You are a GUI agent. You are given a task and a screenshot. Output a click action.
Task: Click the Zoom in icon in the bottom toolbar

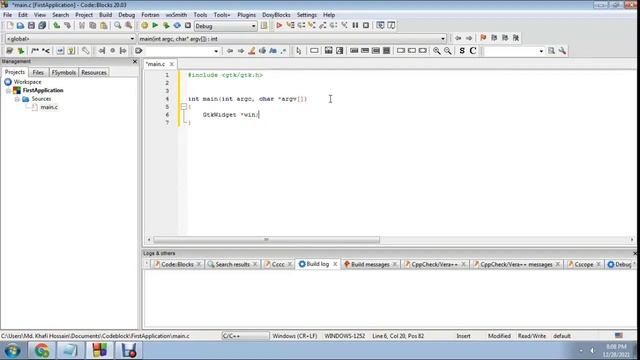tap(437, 51)
